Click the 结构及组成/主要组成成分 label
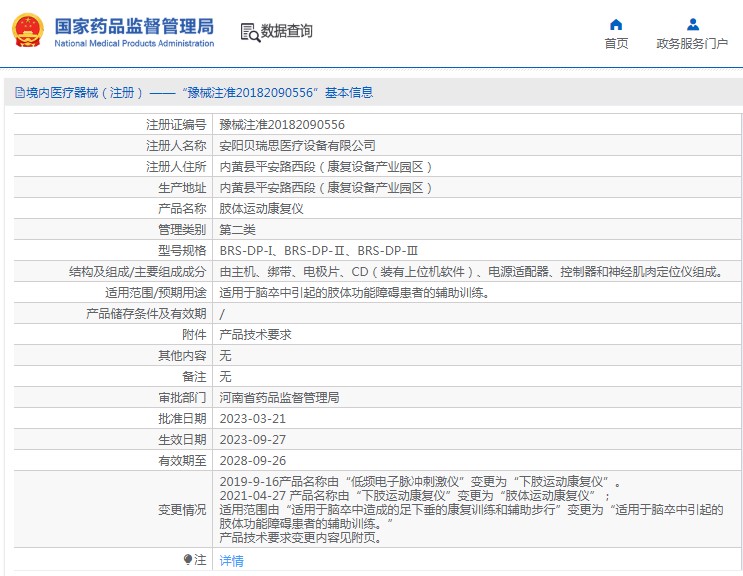The image size is (743, 576). (x=137, y=271)
